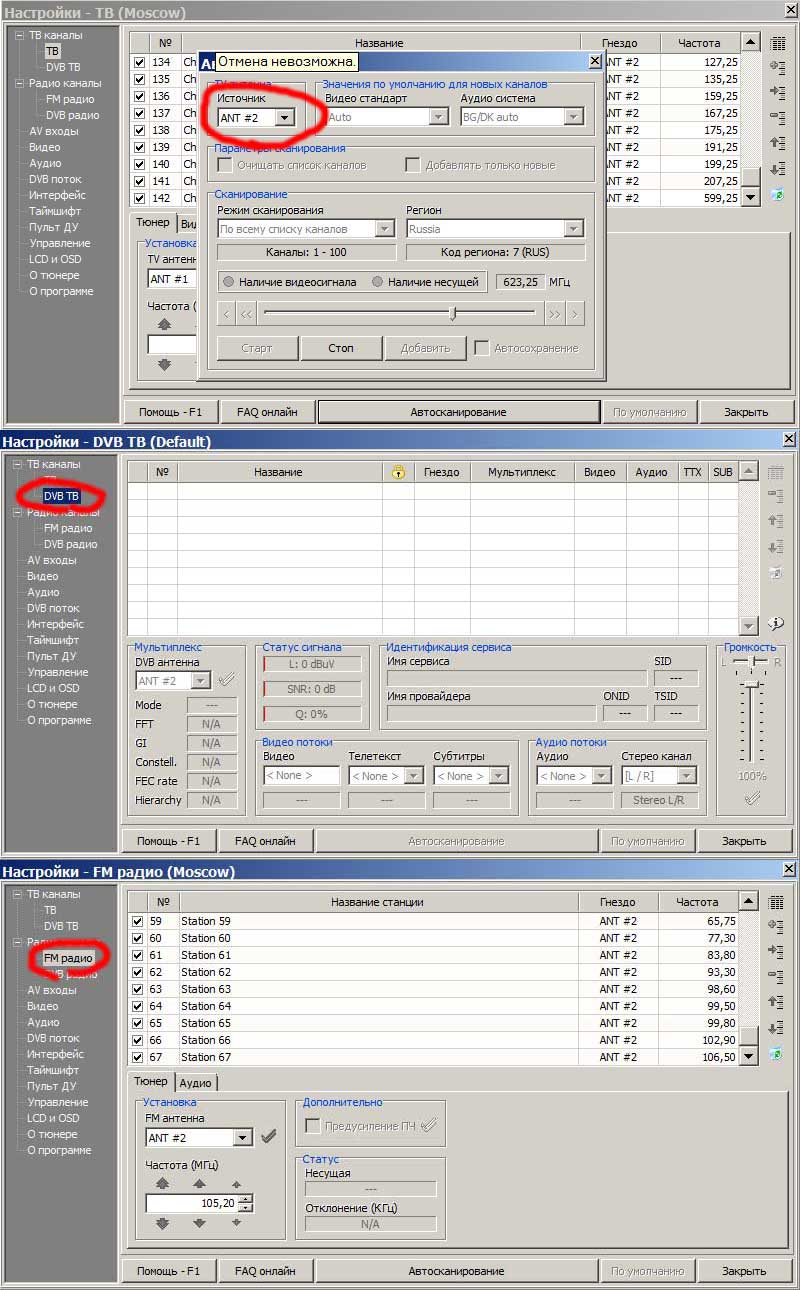The height and width of the screenshot is (1290, 800).
Task: Switch to the Аудио tab in the FM радио window
Action: click(x=195, y=1082)
